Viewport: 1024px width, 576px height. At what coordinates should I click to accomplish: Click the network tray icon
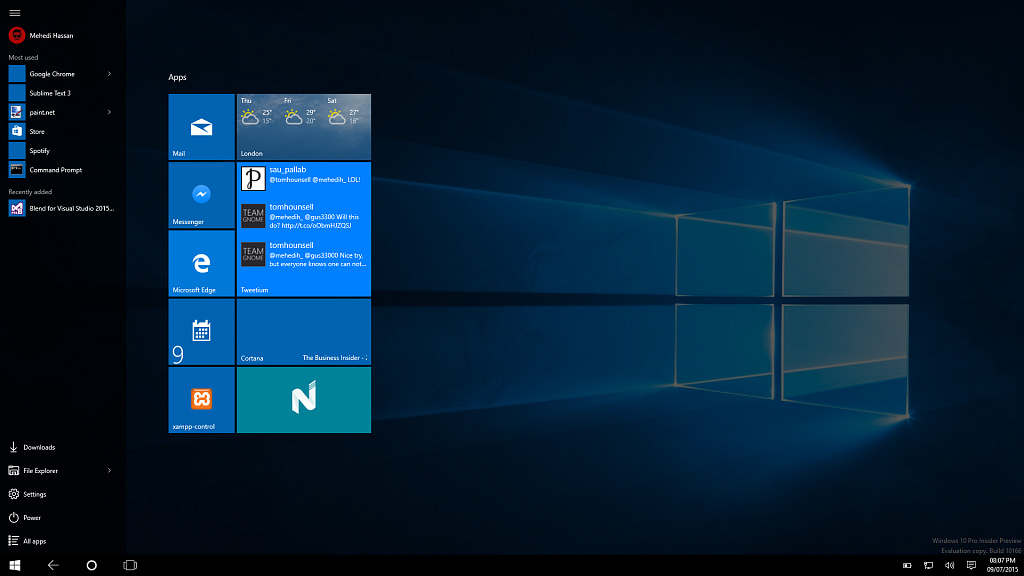(929, 566)
